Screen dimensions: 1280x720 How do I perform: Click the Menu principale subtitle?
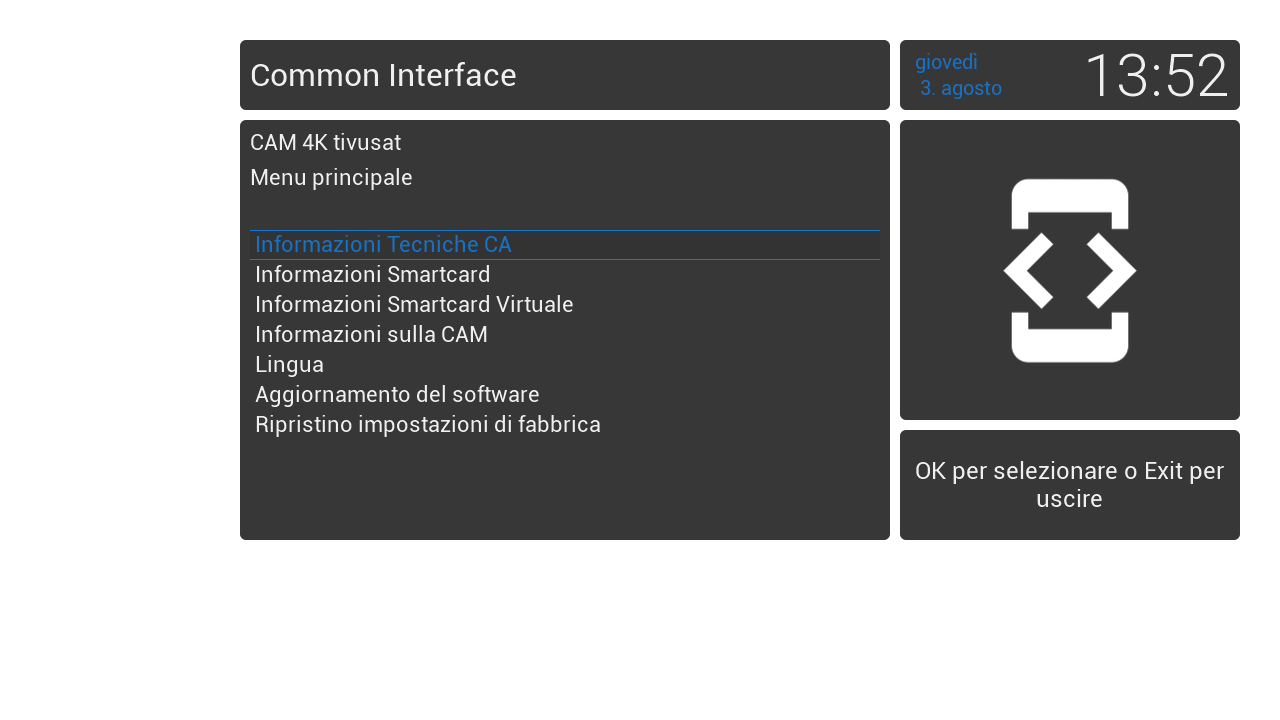[x=331, y=178]
